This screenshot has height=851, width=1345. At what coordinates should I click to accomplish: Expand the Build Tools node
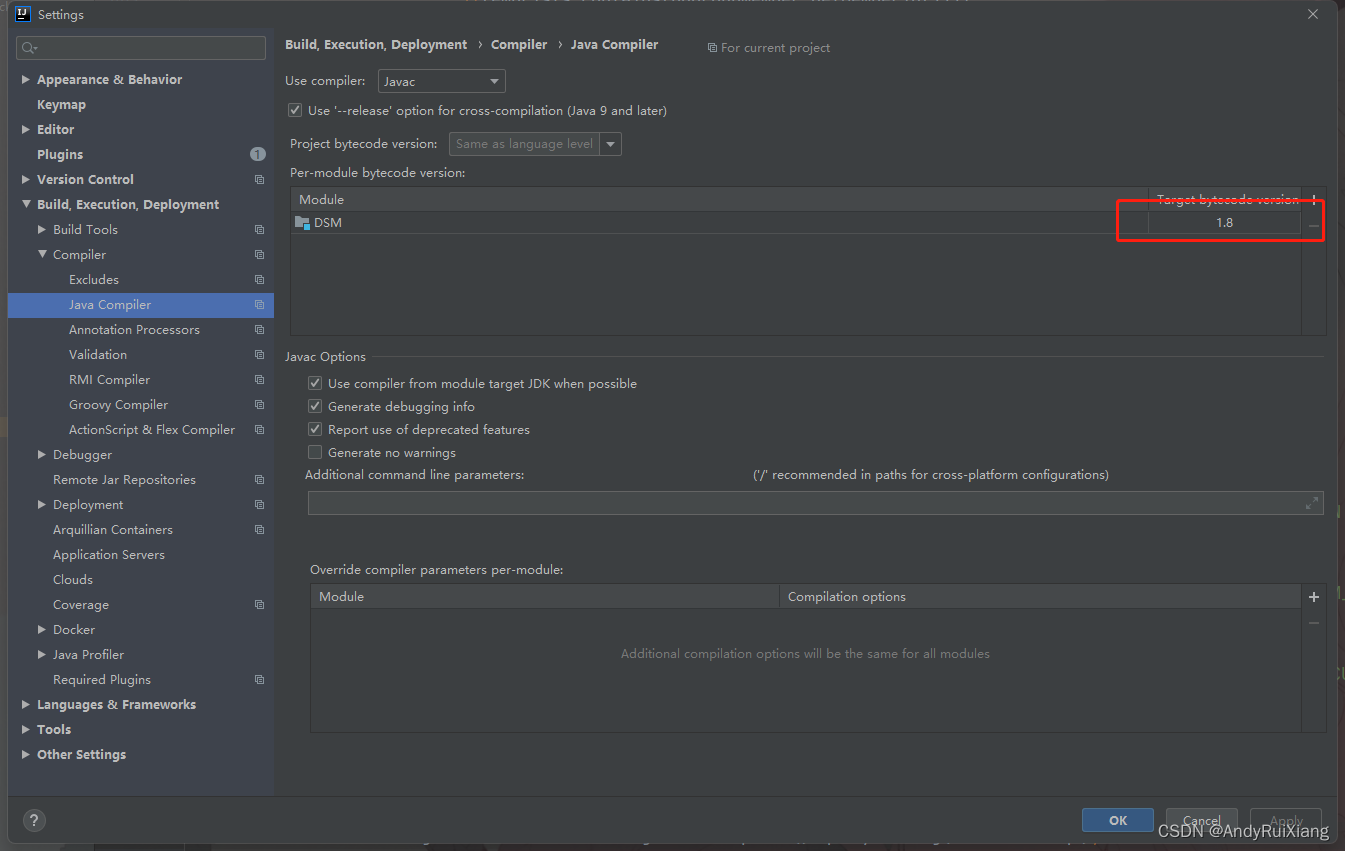tap(42, 229)
